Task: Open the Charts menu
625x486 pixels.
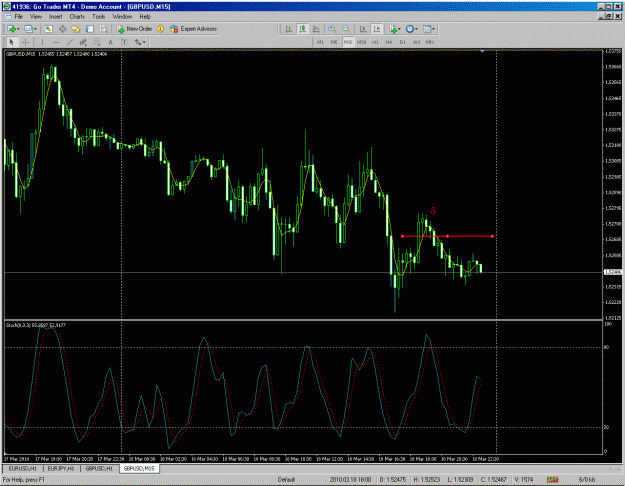Action: coord(77,17)
